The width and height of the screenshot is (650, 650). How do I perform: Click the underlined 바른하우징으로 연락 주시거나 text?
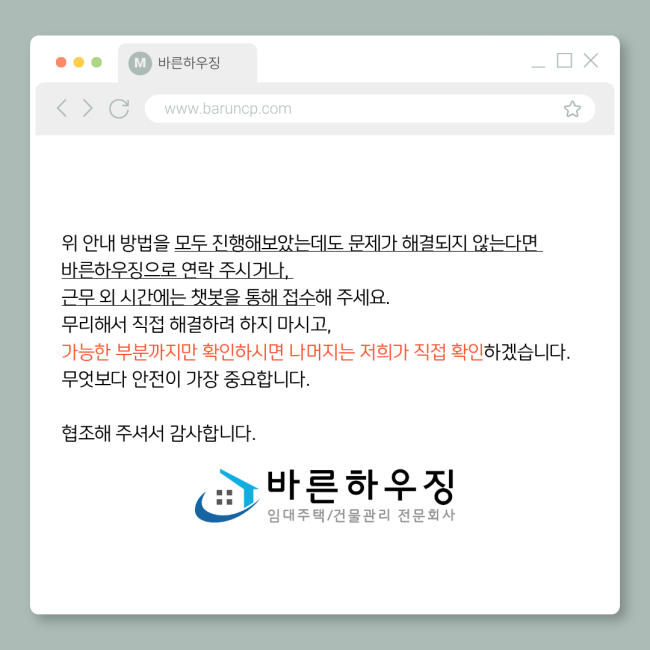tap(177, 270)
